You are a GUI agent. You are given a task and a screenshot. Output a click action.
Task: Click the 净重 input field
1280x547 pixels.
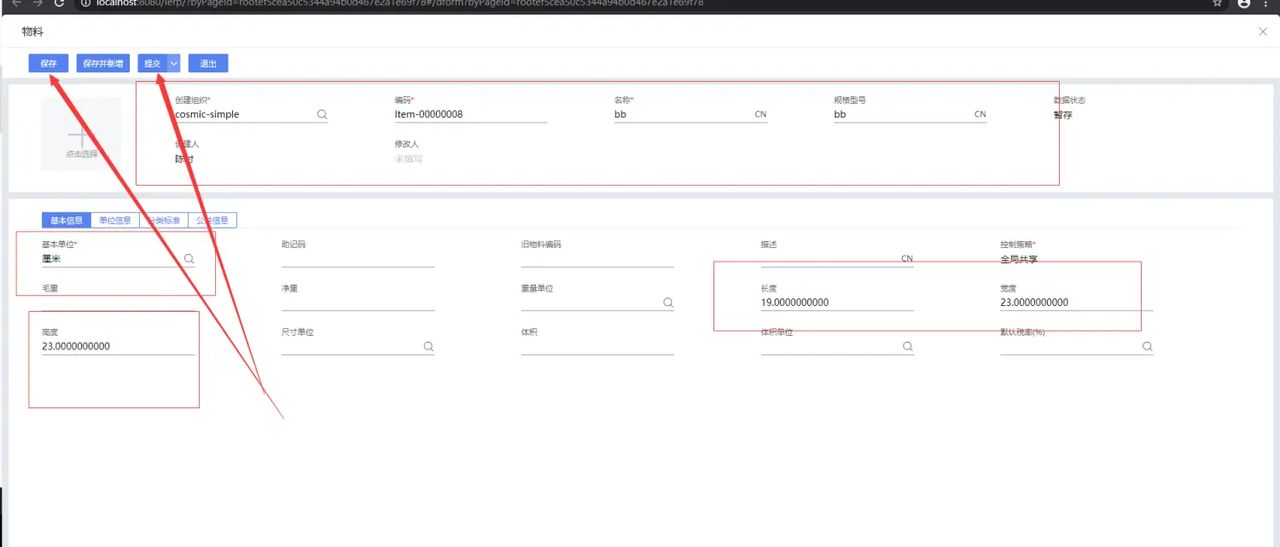coord(358,302)
